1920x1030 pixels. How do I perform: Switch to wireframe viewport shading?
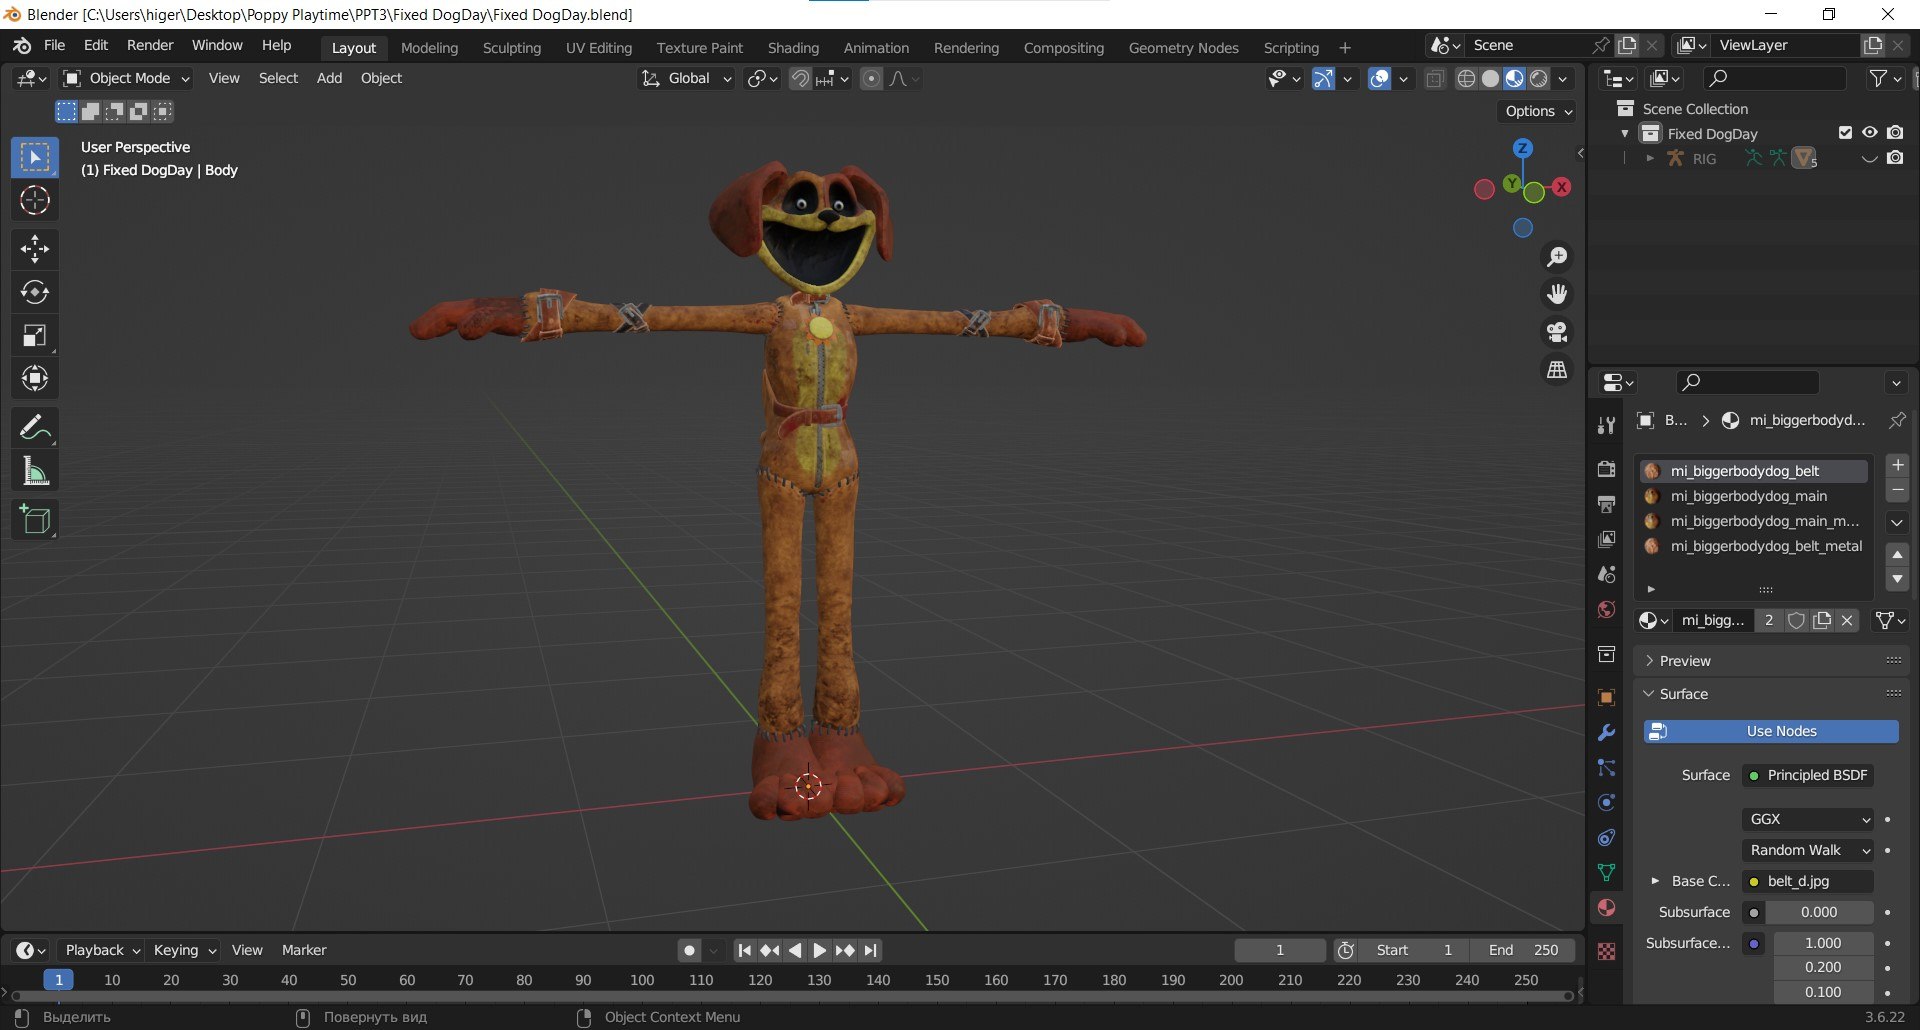pos(1466,79)
